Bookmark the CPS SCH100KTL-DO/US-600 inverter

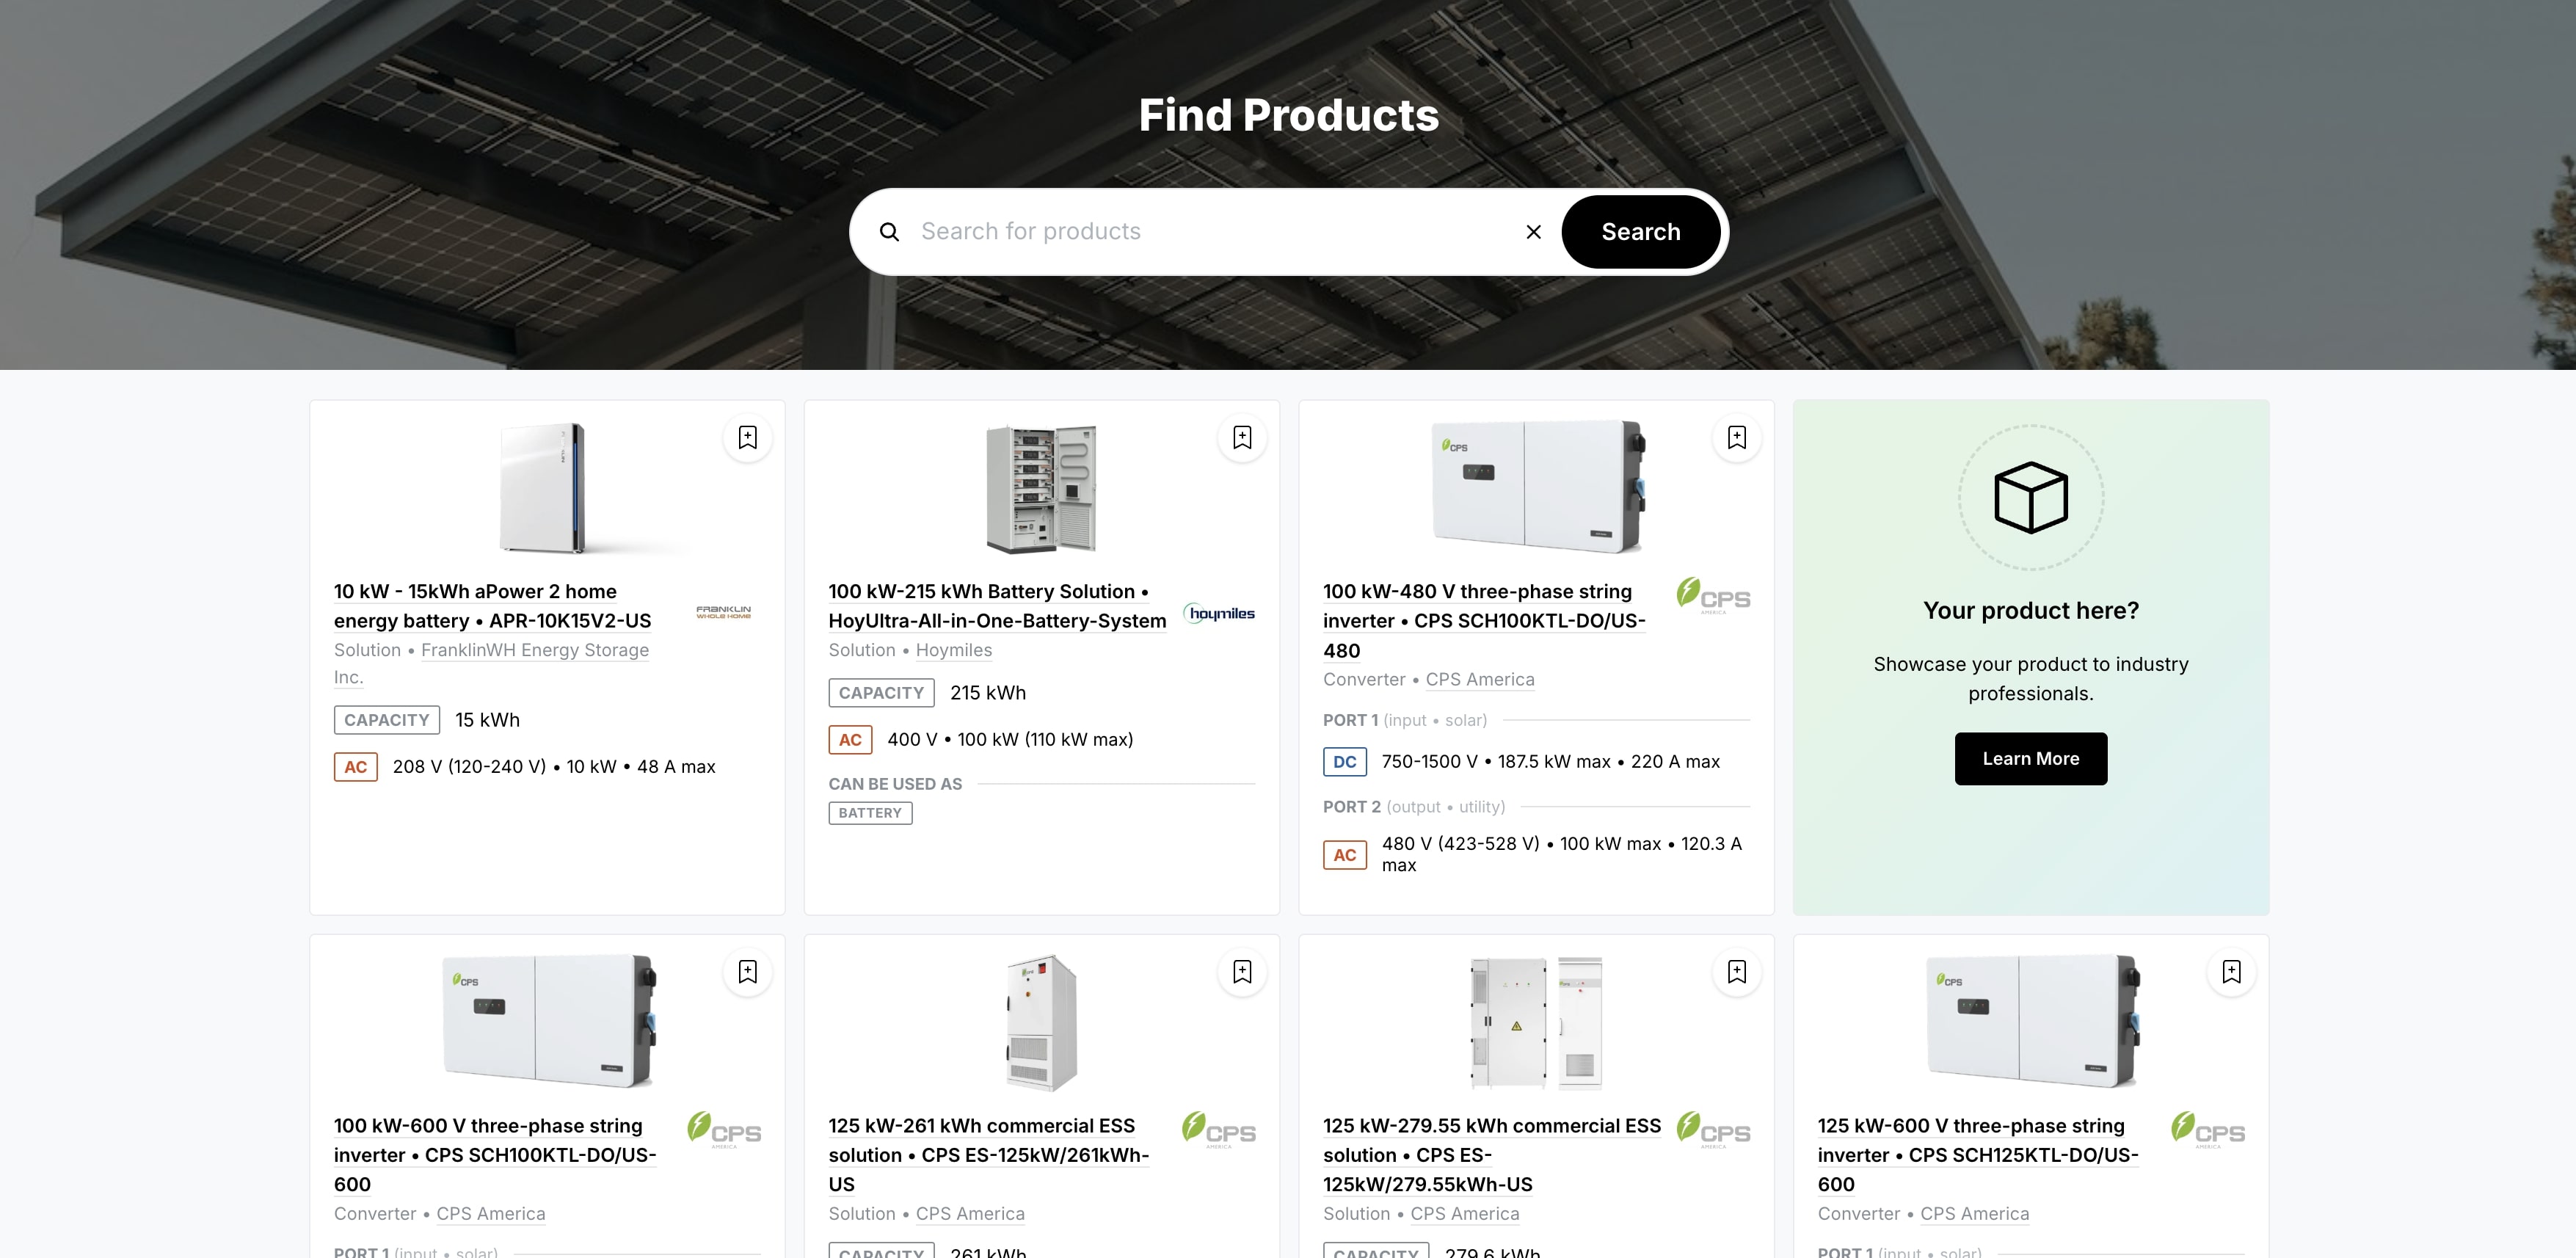click(747, 972)
